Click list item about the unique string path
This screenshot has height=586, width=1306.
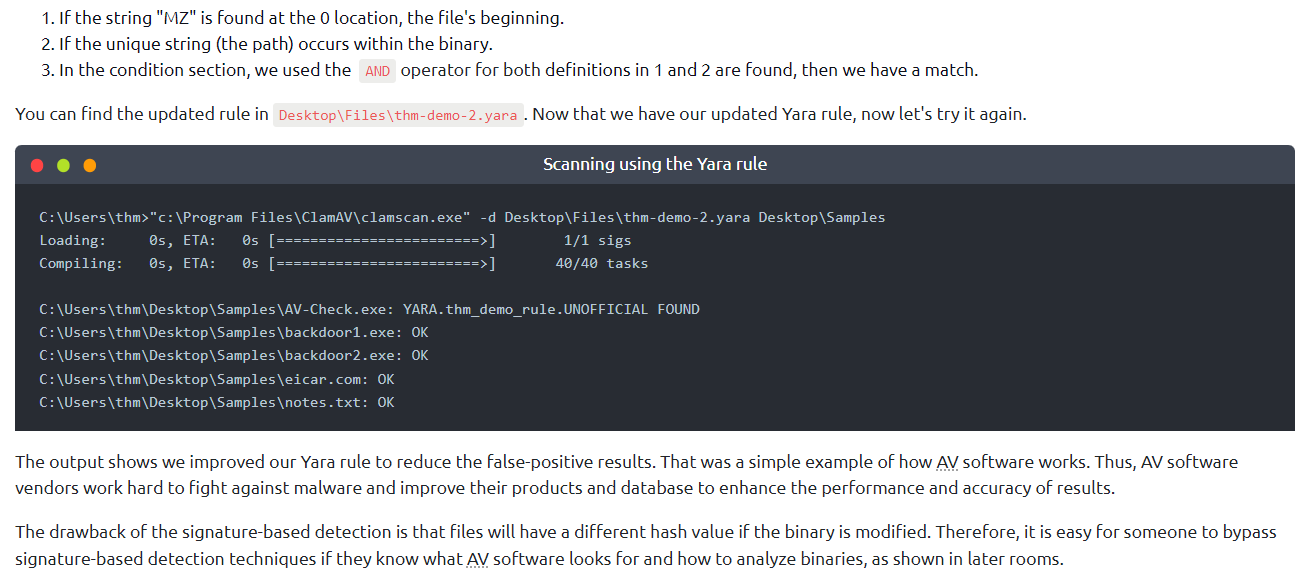tap(275, 45)
